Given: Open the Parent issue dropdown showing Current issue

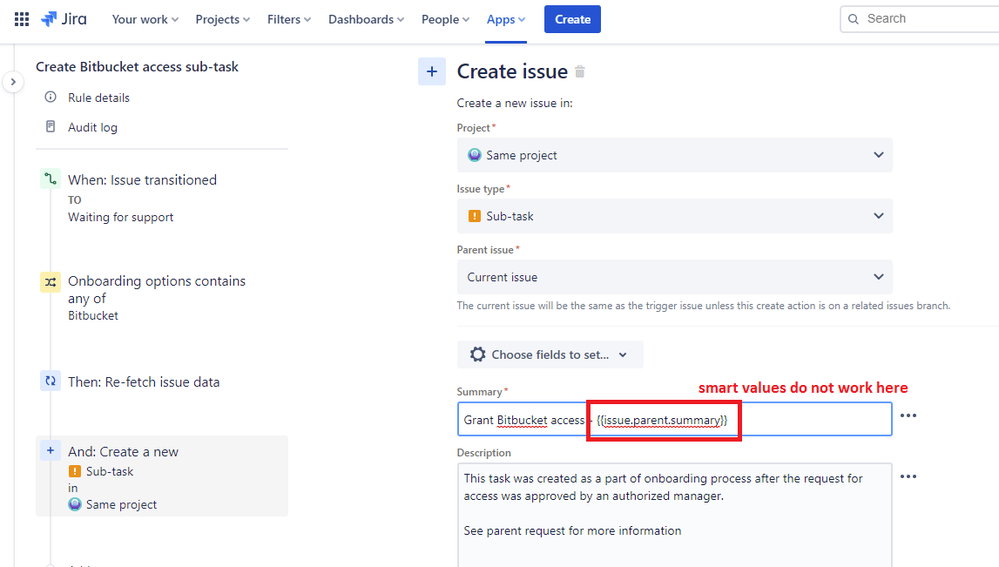Looking at the screenshot, I should point(674,277).
